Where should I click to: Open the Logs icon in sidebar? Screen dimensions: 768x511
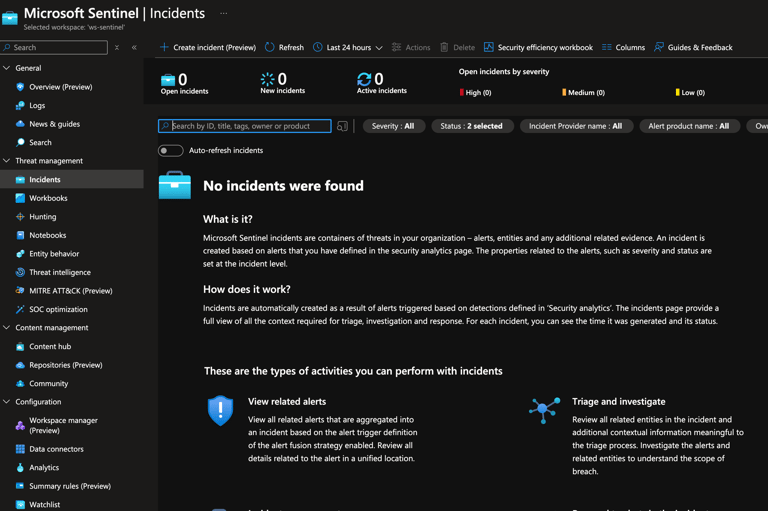[20, 105]
